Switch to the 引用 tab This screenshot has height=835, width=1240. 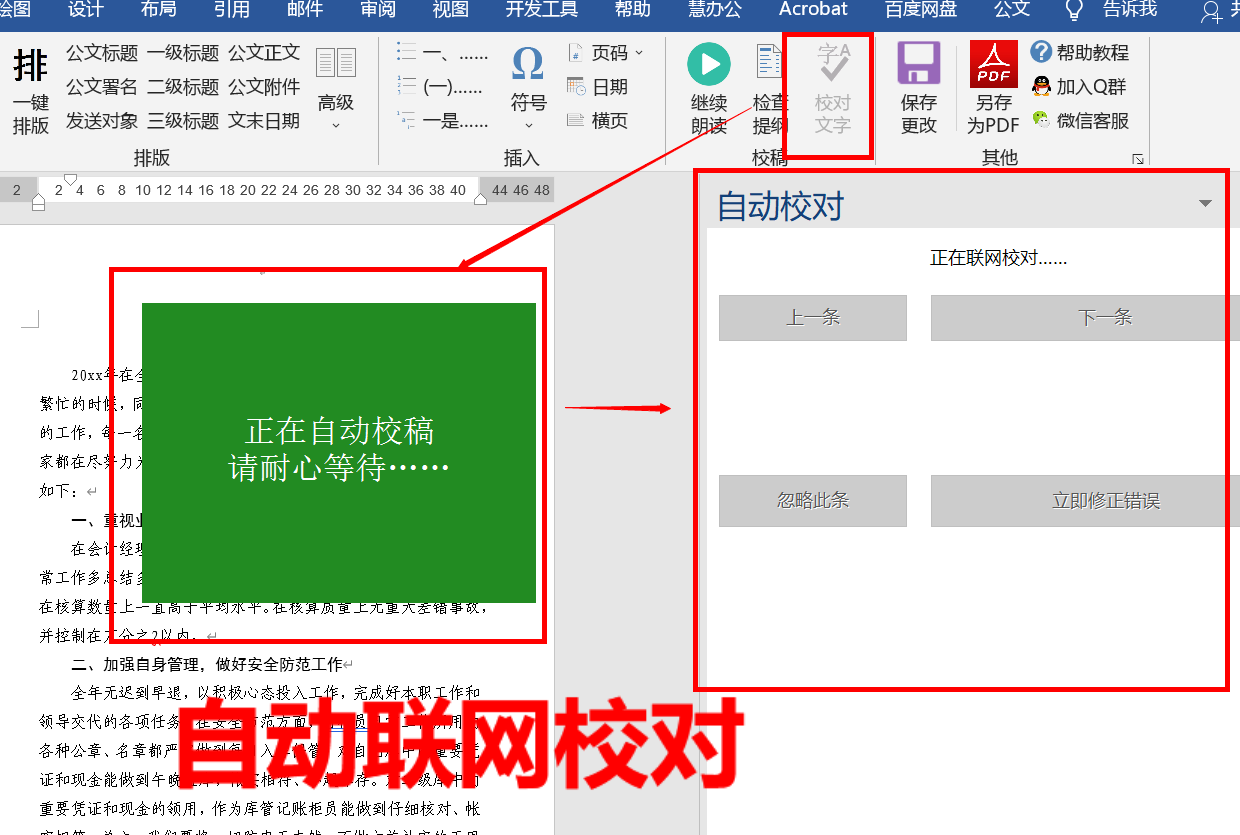[x=231, y=10]
